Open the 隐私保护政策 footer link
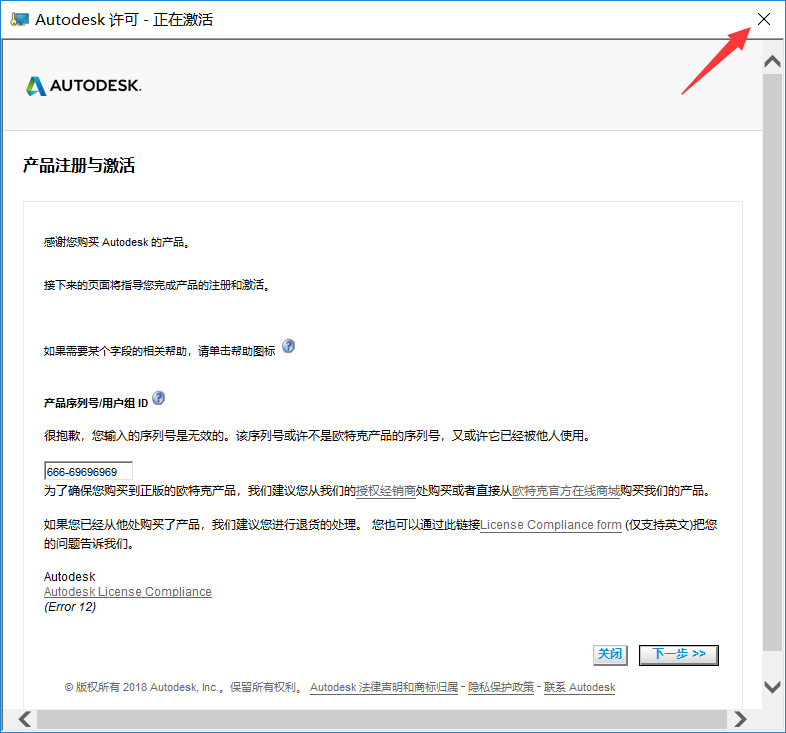 coord(501,688)
